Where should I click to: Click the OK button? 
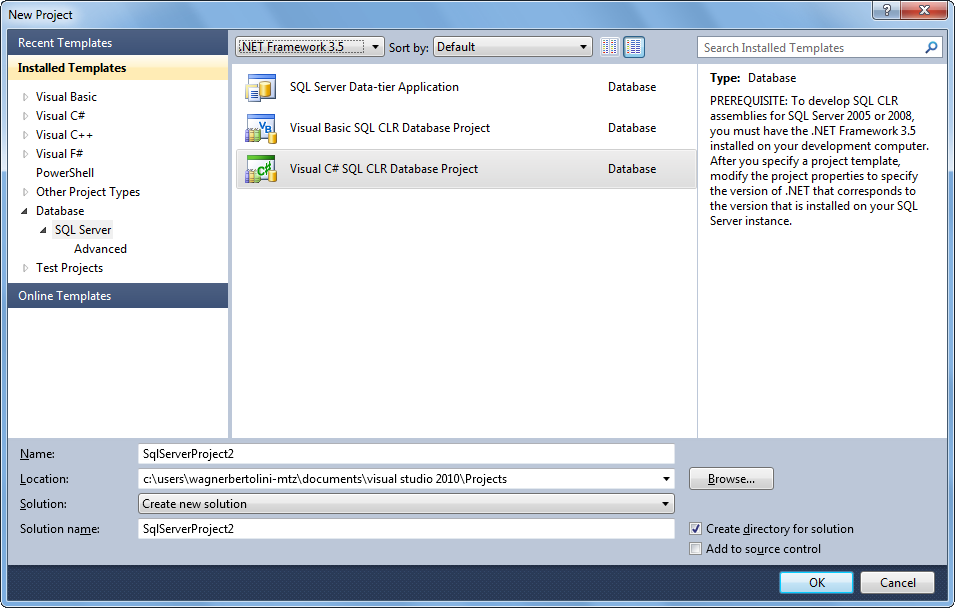(817, 582)
